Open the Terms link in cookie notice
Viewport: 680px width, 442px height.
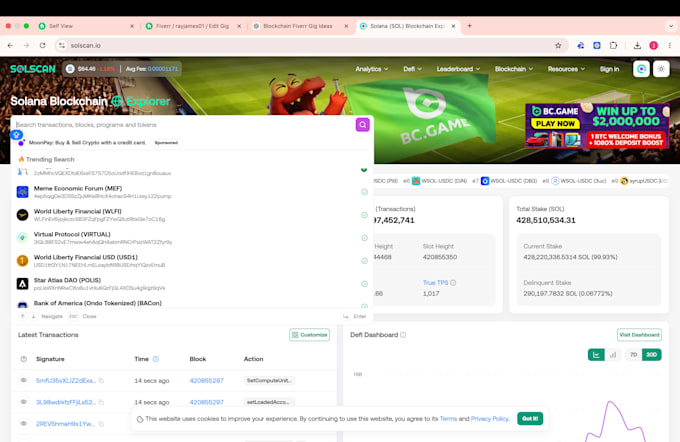pos(448,419)
